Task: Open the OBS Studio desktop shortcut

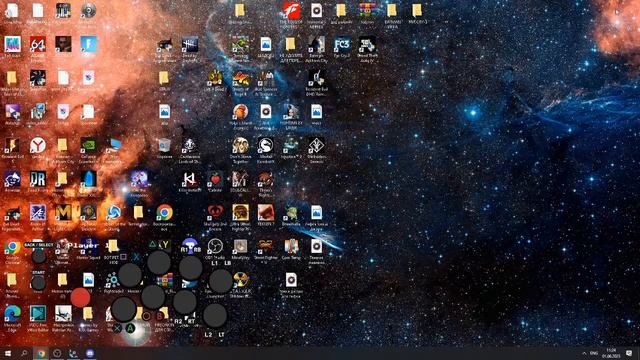Action: tap(215, 247)
